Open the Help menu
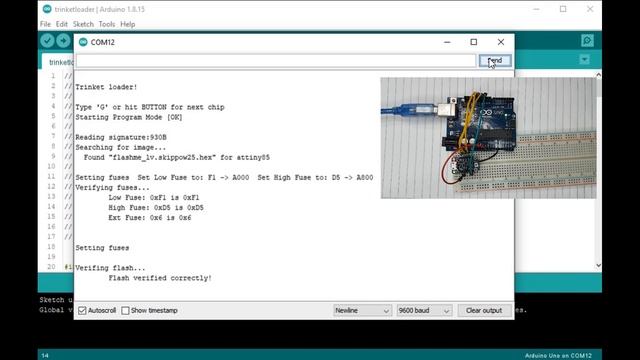The height and width of the screenshot is (360, 640). (127, 24)
